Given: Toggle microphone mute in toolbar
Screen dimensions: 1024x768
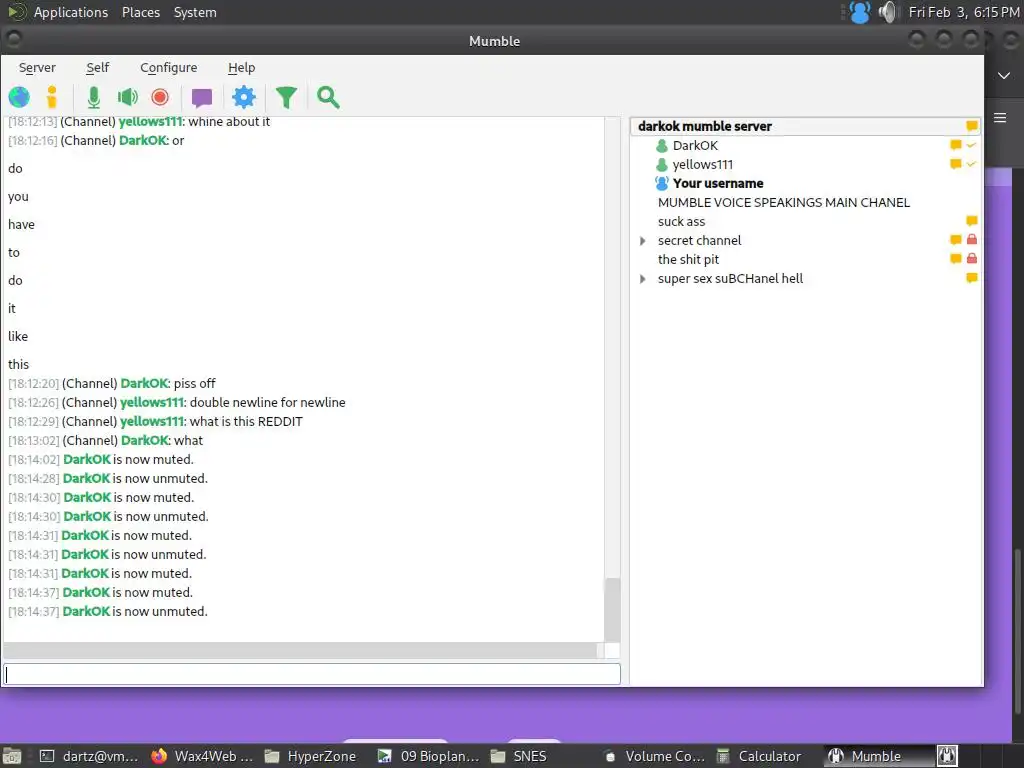Looking at the screenshot, I should [x=93, y=97].
